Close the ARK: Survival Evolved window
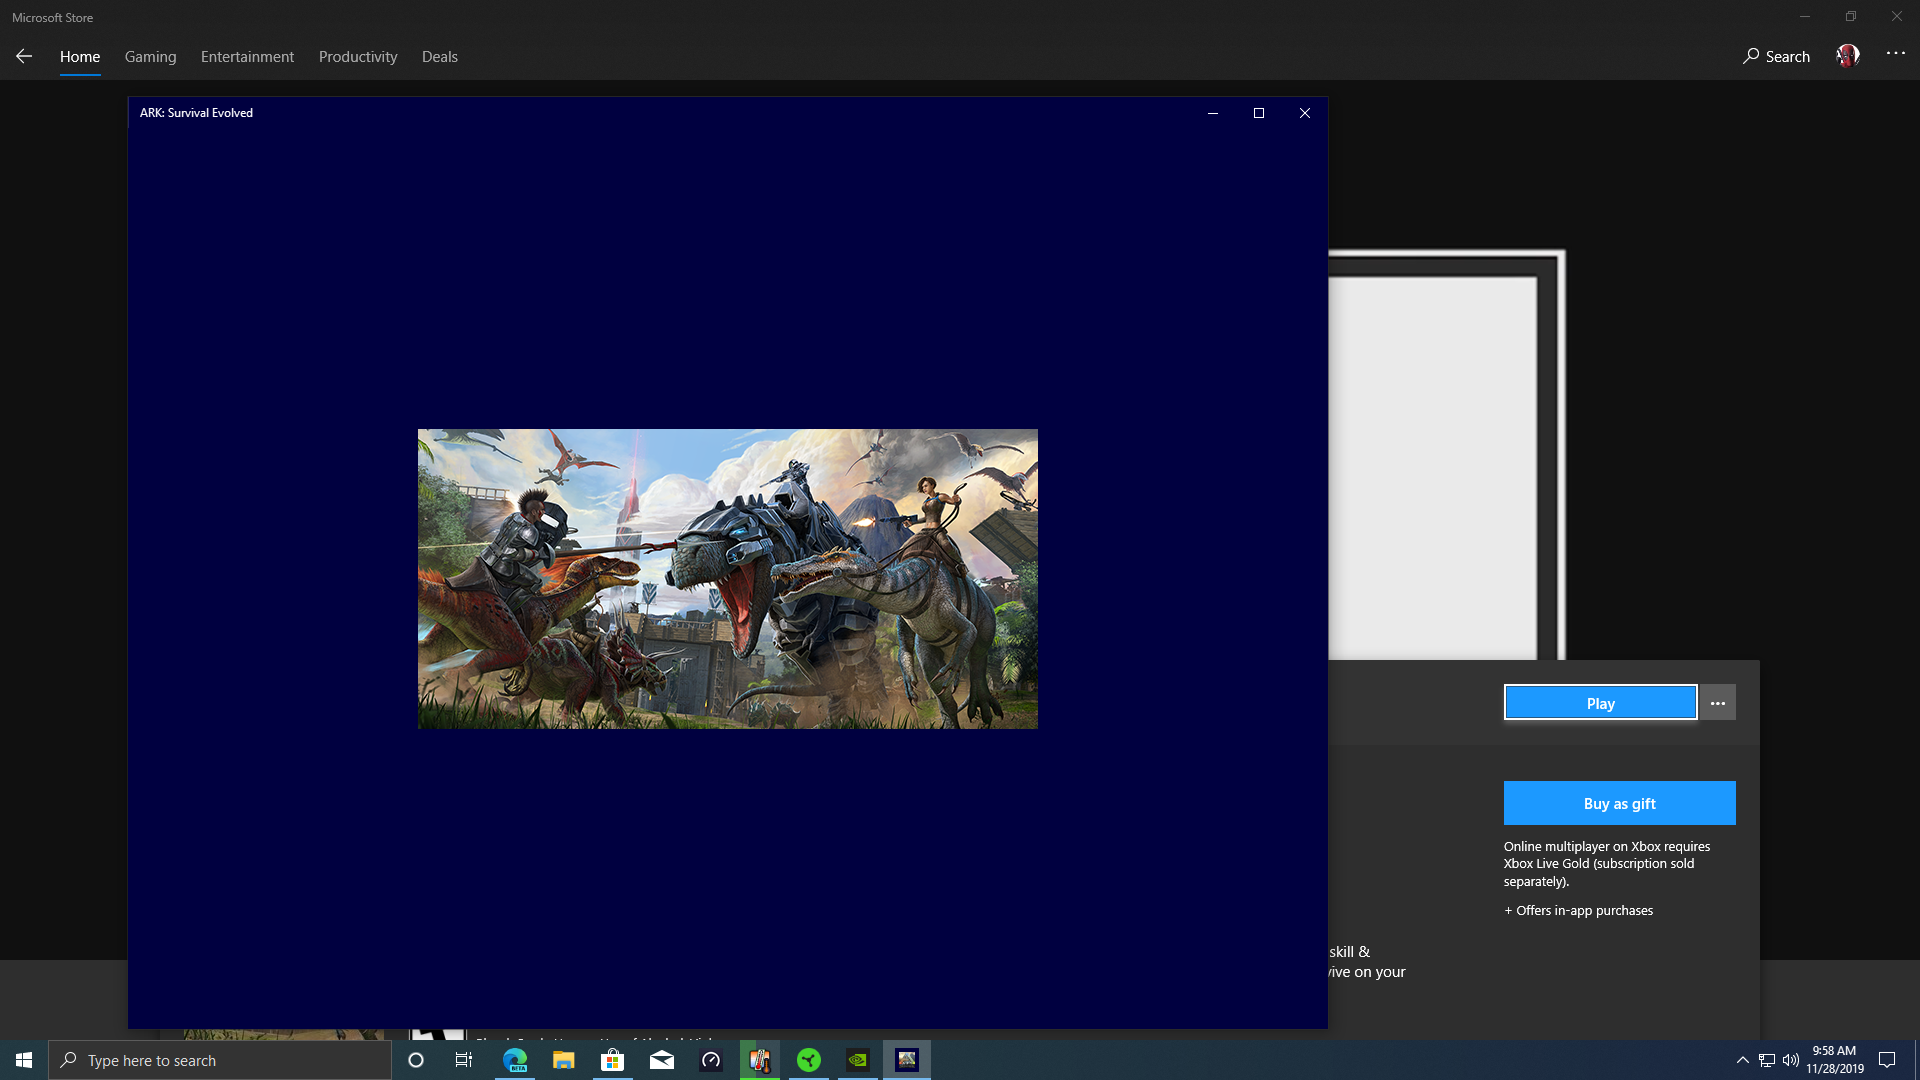The height and width of the screenshot is (1080, 1920). 1305,113
